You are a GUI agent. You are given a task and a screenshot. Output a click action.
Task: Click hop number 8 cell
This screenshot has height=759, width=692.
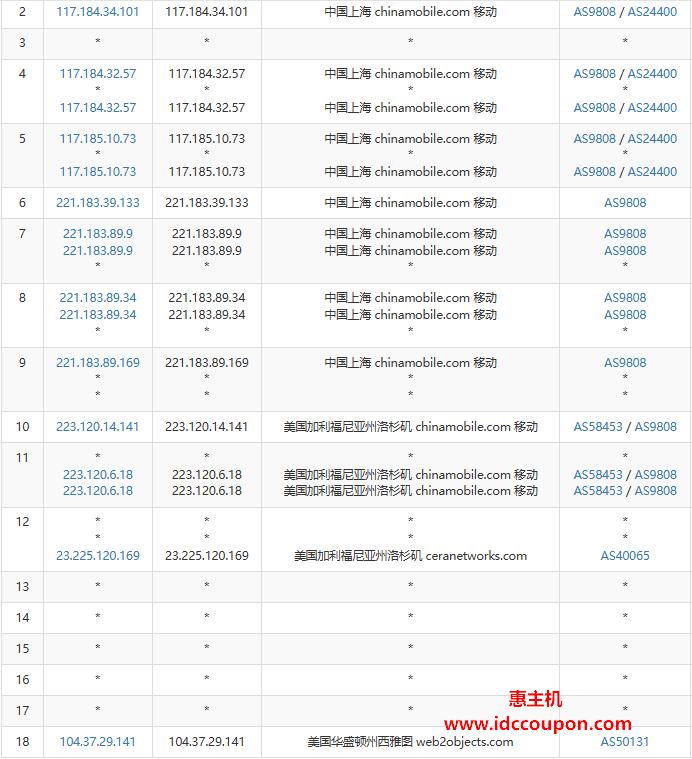22,315
